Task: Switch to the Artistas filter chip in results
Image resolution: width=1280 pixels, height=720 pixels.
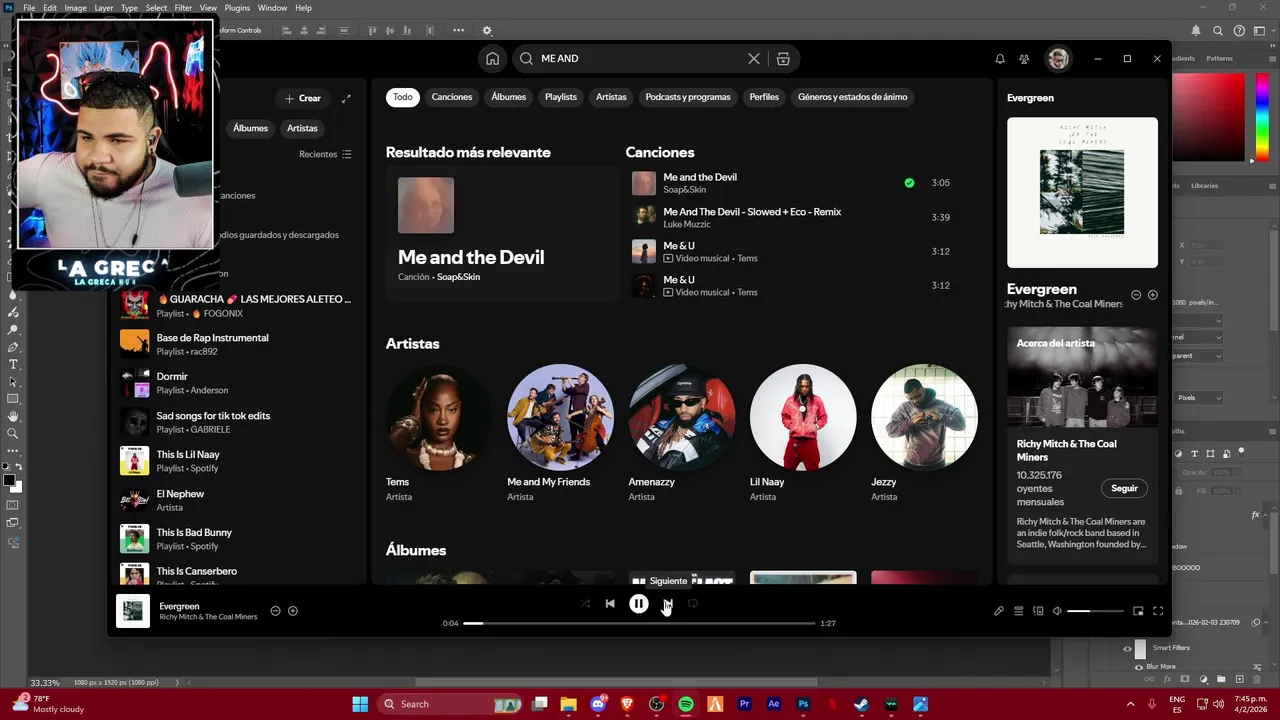Action: (x=611, y=97)
